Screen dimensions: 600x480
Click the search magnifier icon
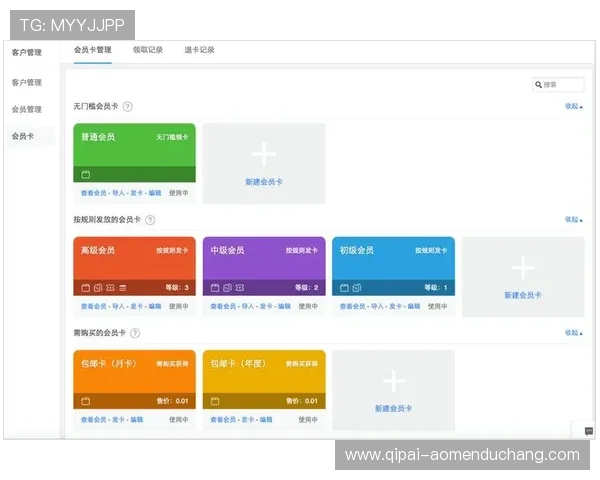point(538,85)
